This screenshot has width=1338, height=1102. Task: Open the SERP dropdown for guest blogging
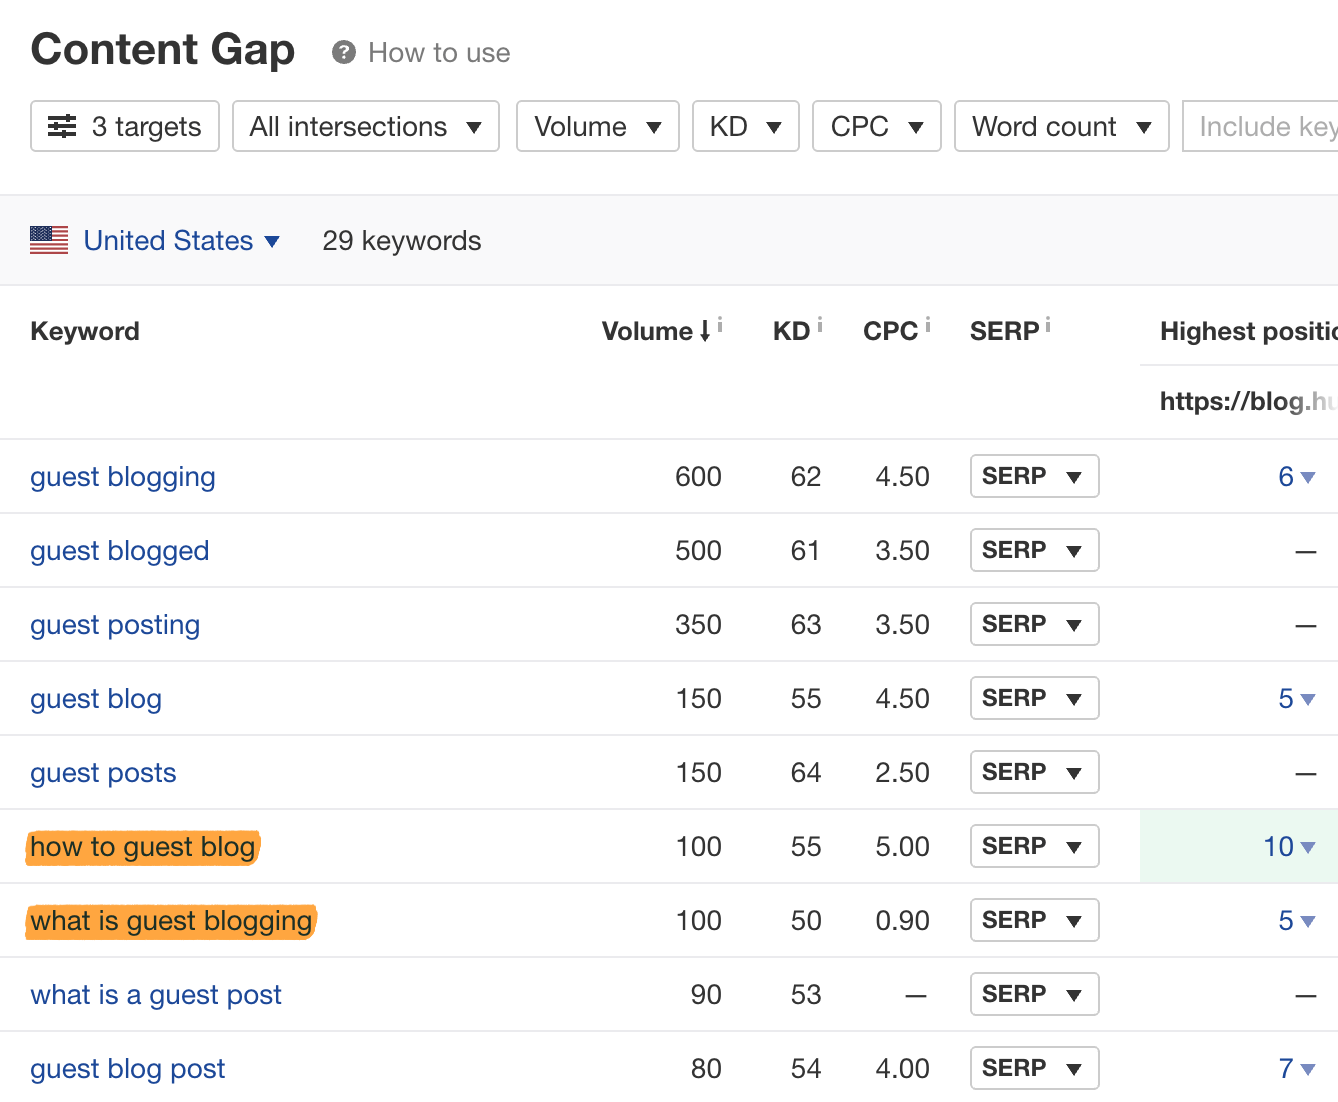pos(1034,476)
